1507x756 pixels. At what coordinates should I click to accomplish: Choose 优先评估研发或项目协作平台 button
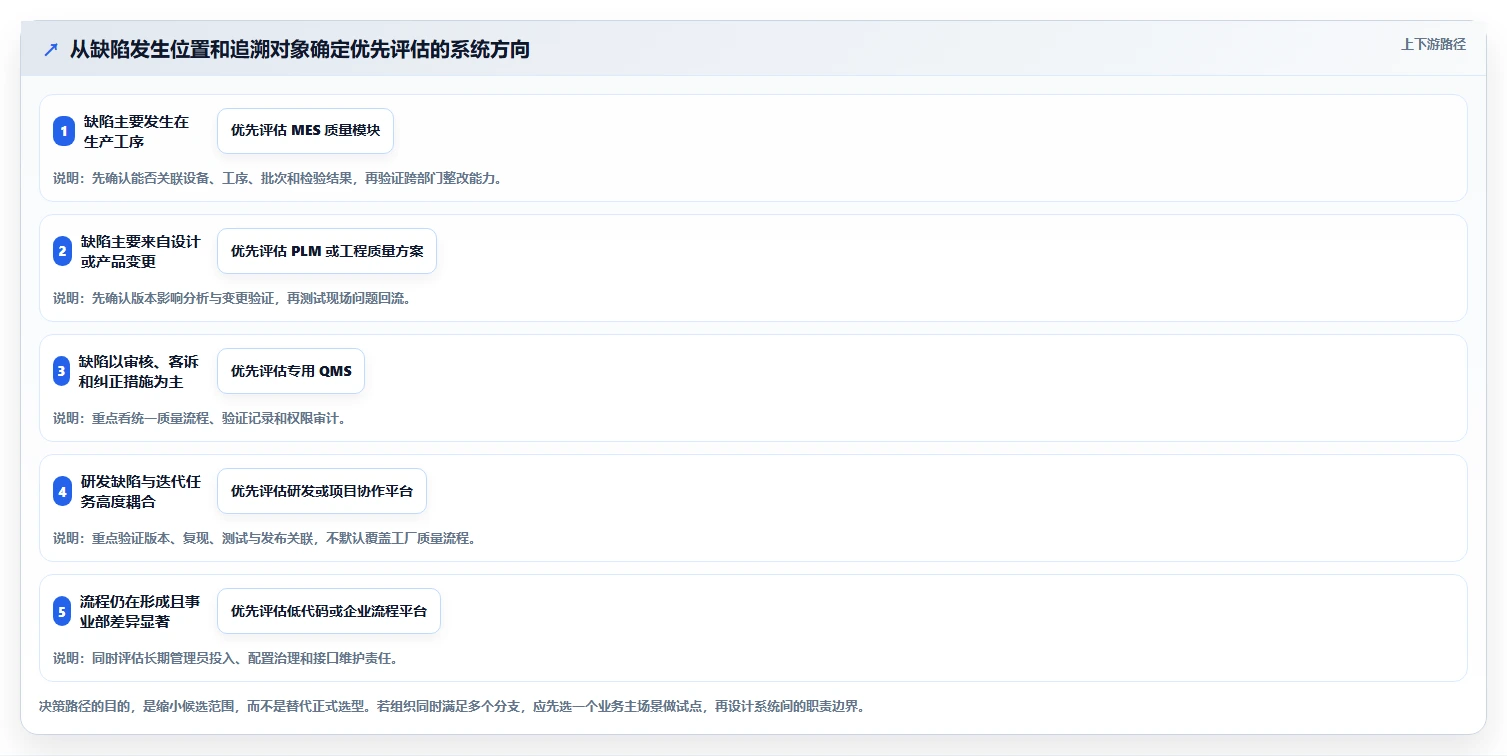click(x=322, y=491)
